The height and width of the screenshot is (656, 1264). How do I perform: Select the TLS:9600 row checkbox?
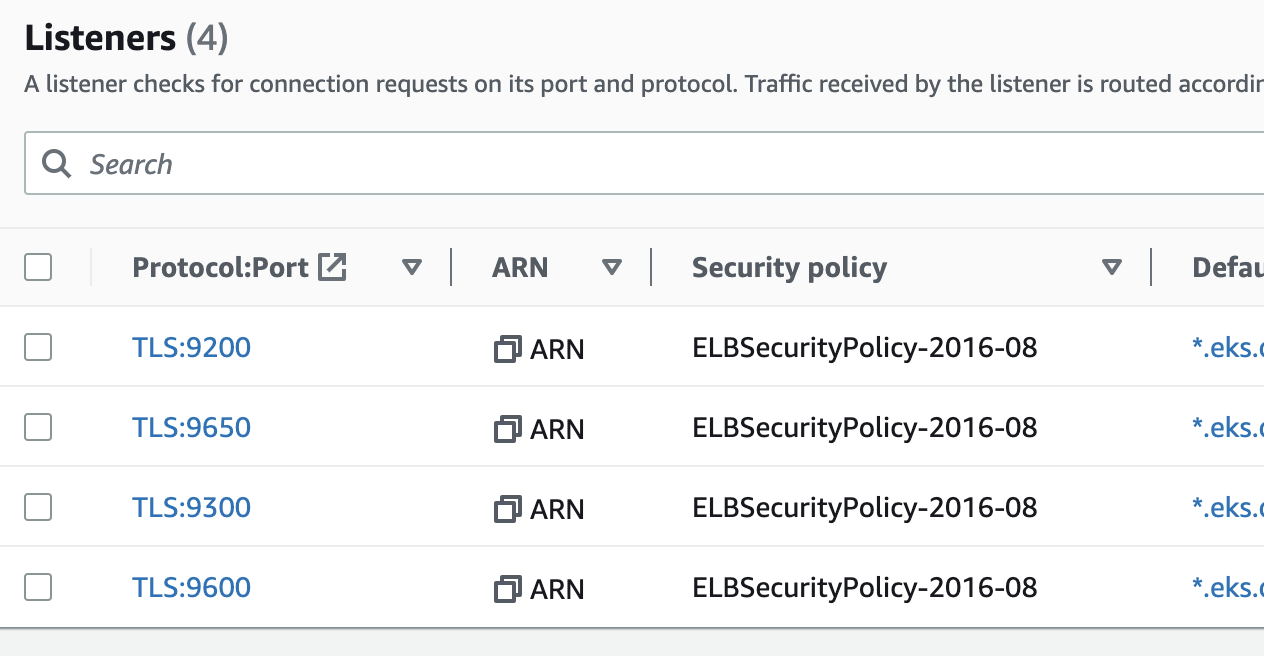[37, 587]
